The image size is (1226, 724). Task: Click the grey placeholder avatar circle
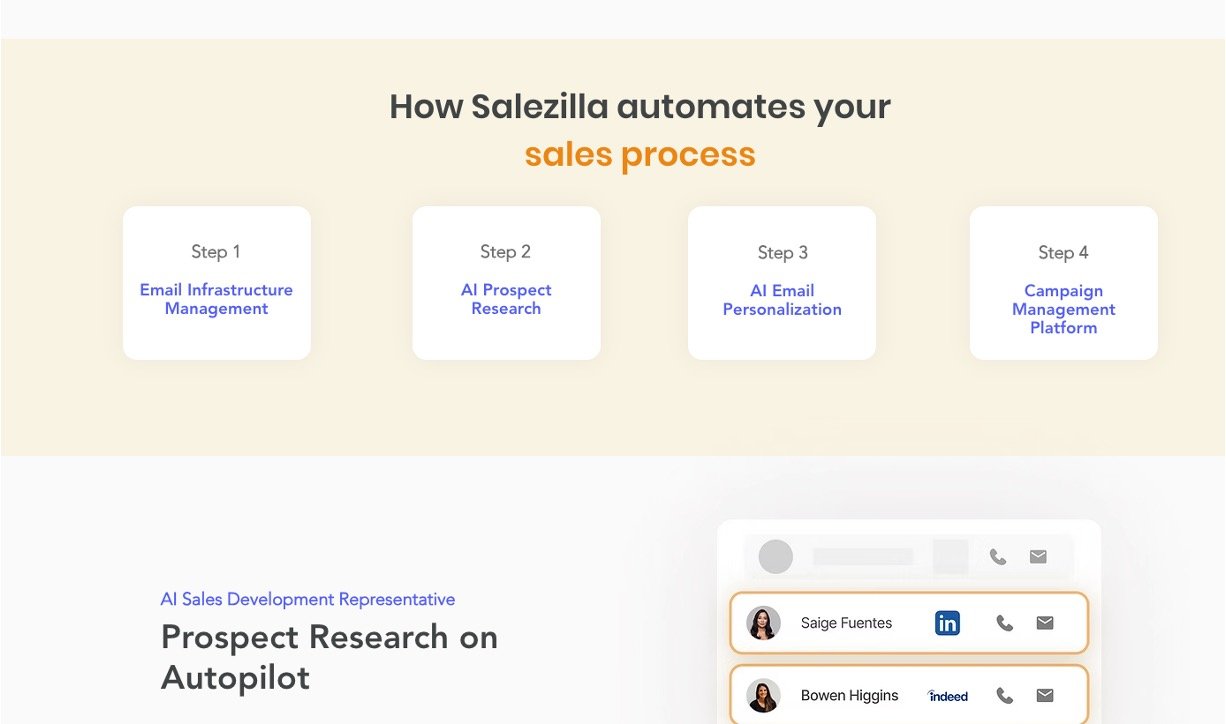click(x=776, y=557)
